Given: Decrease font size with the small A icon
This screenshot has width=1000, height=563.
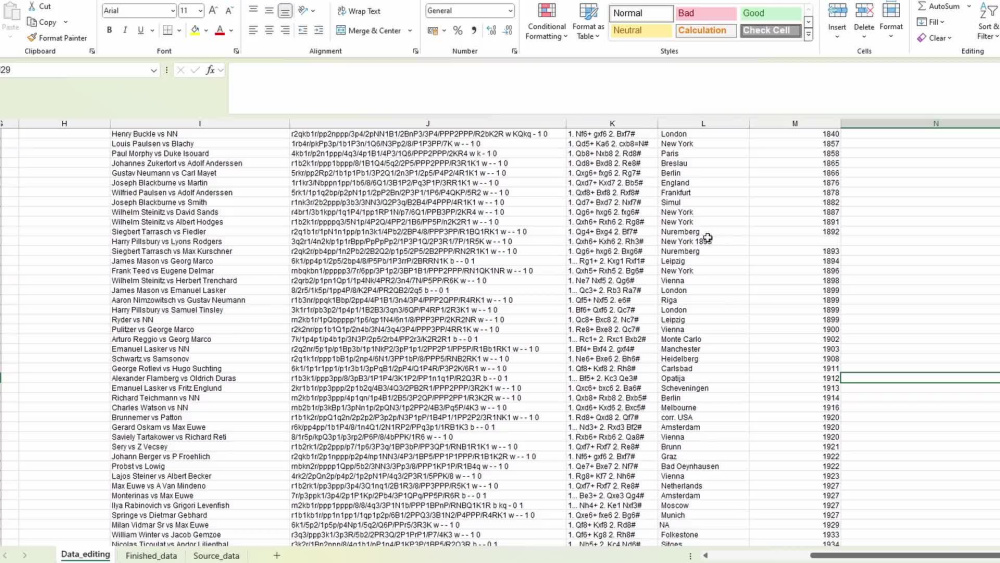Looking at the screenshot, I should click(229, 11).
